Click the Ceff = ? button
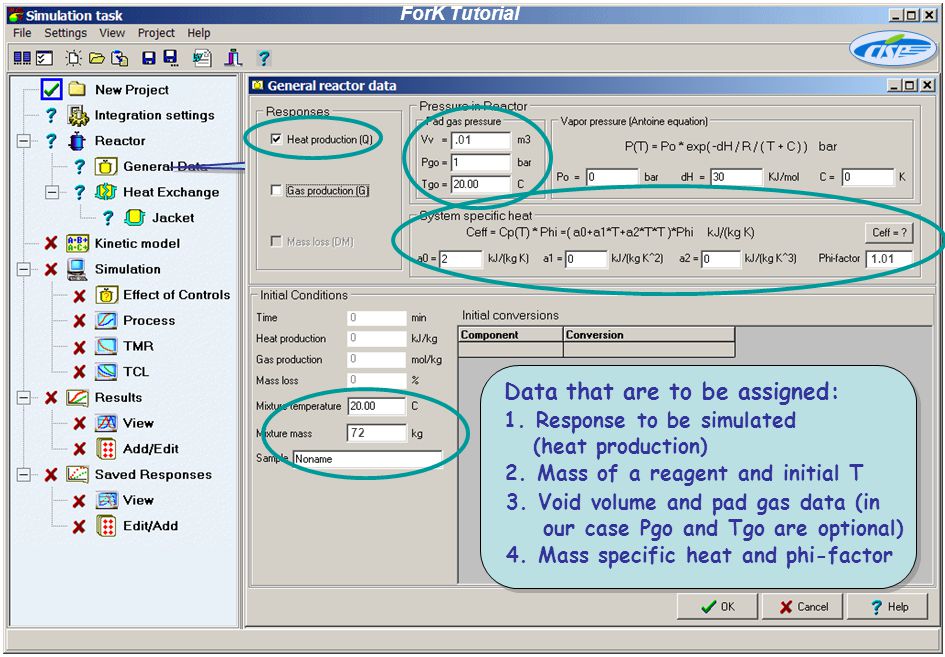This screenshot has height=657, width=945. point(889,233)
